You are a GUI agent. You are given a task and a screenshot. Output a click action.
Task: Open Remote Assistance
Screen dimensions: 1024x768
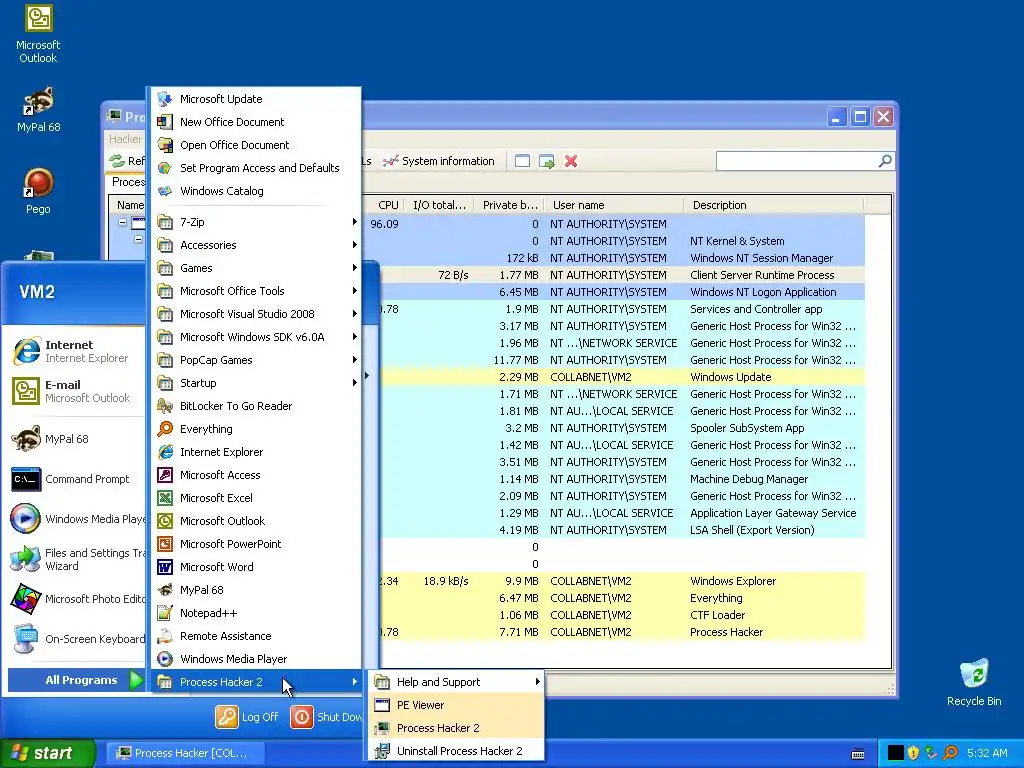click(x=257, y=636)
